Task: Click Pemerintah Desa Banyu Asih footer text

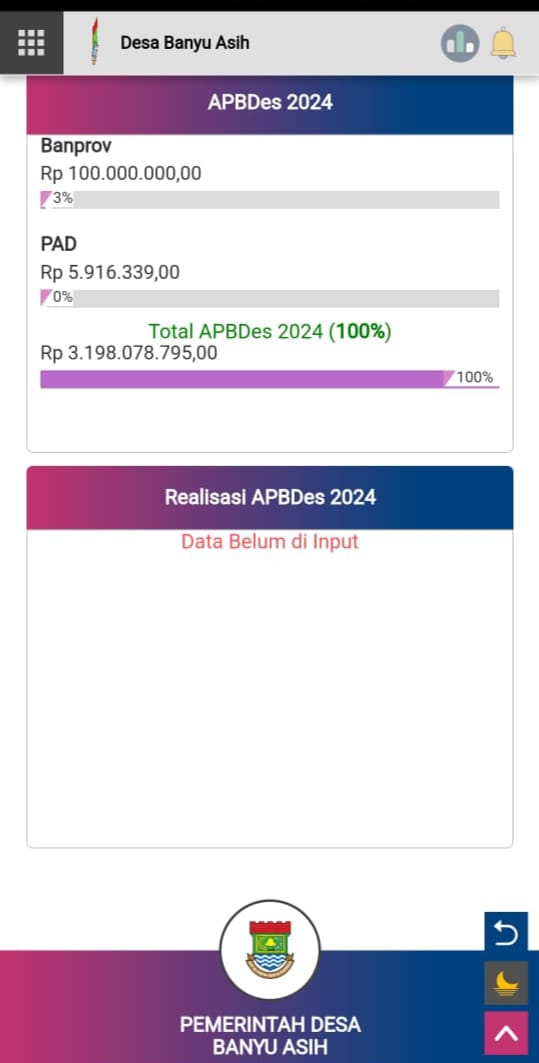Action: [270, 1035]
